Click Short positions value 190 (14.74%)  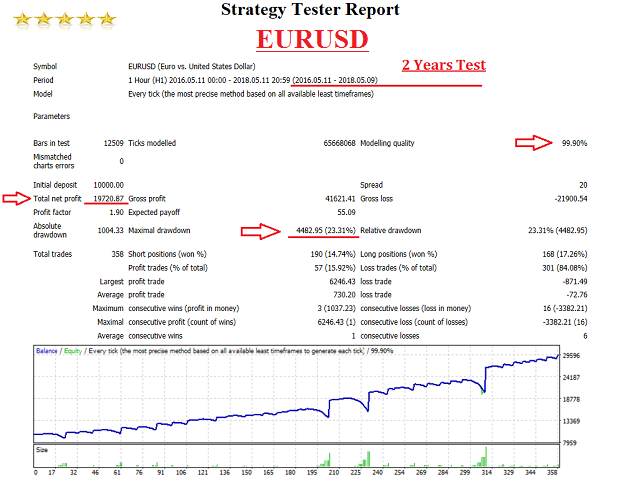333,254
